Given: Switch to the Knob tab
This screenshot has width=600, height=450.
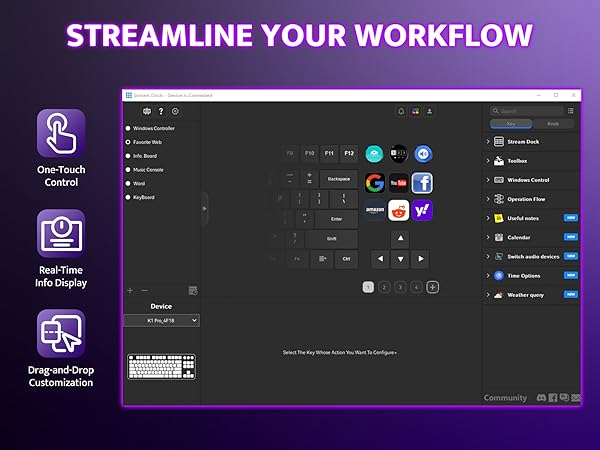Looking at the screenshot, I should pos(553,124).
